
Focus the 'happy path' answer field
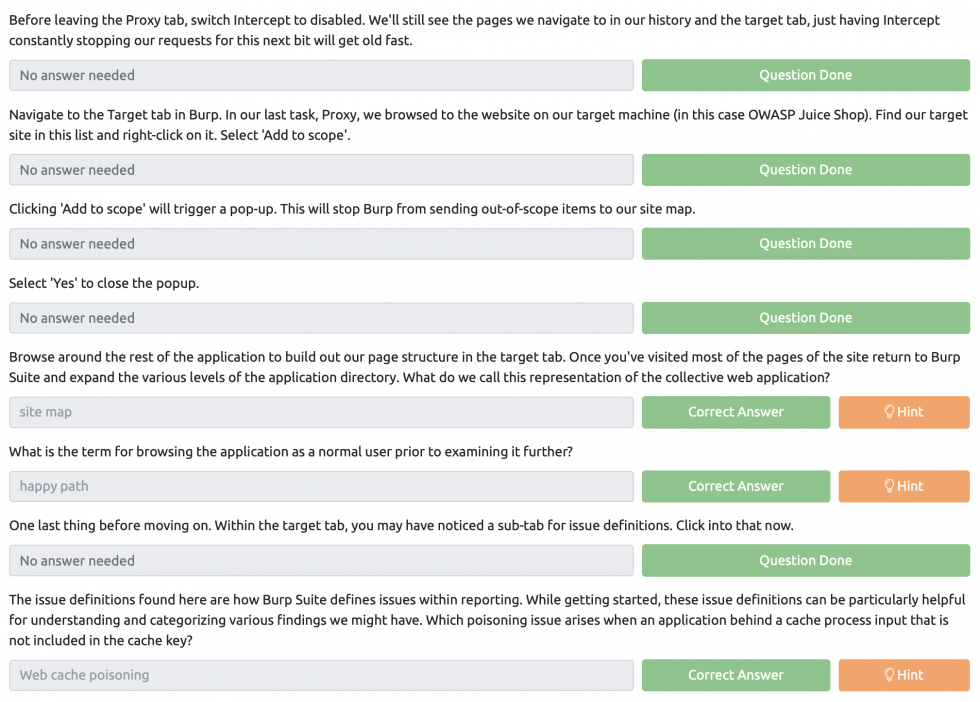(x=321, y=486)
